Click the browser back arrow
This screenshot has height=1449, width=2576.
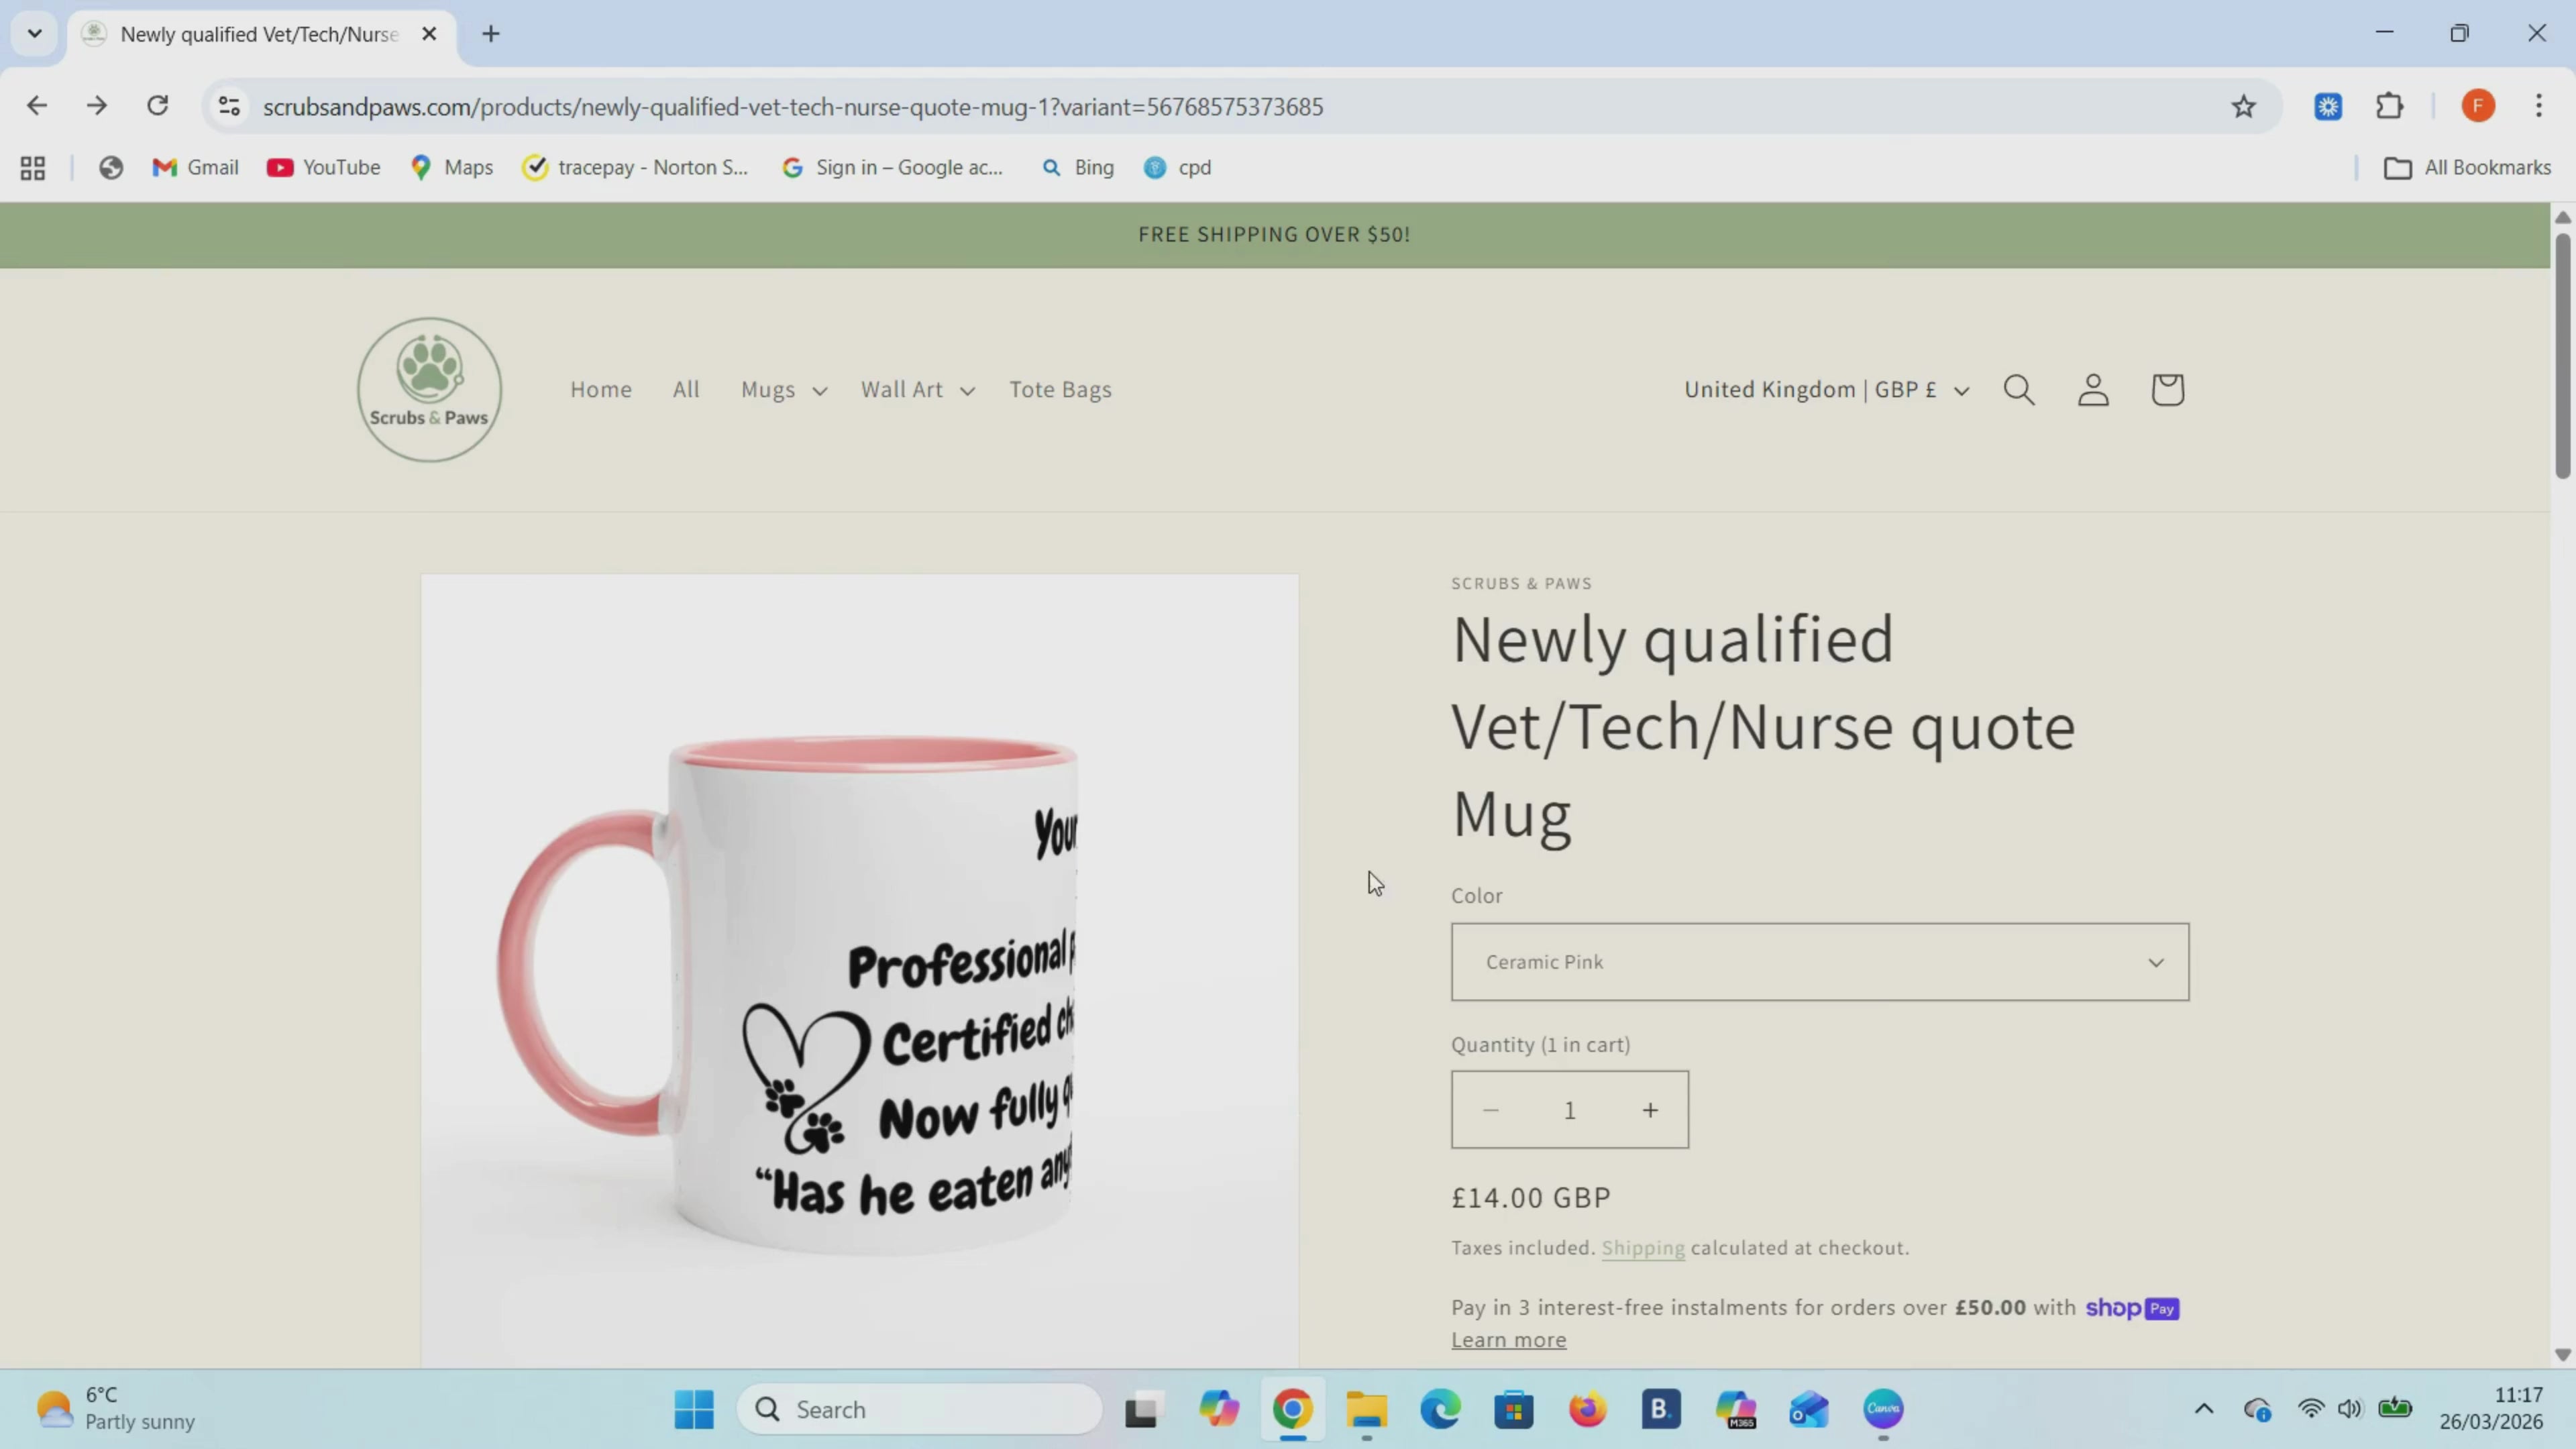37,106
